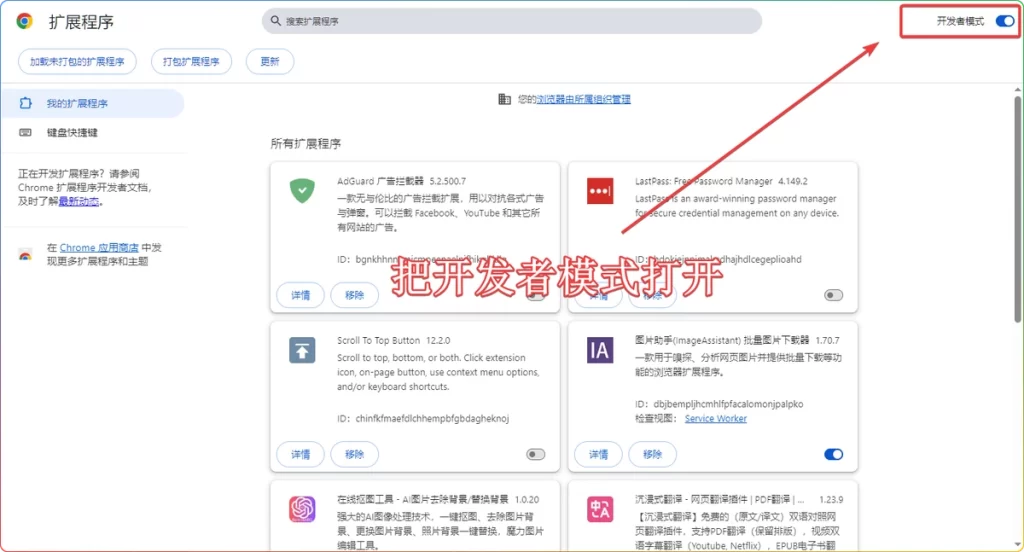Click the 在线抠图工具 pink icon
Screen dimensions: 1024x552
click(302, 509)
